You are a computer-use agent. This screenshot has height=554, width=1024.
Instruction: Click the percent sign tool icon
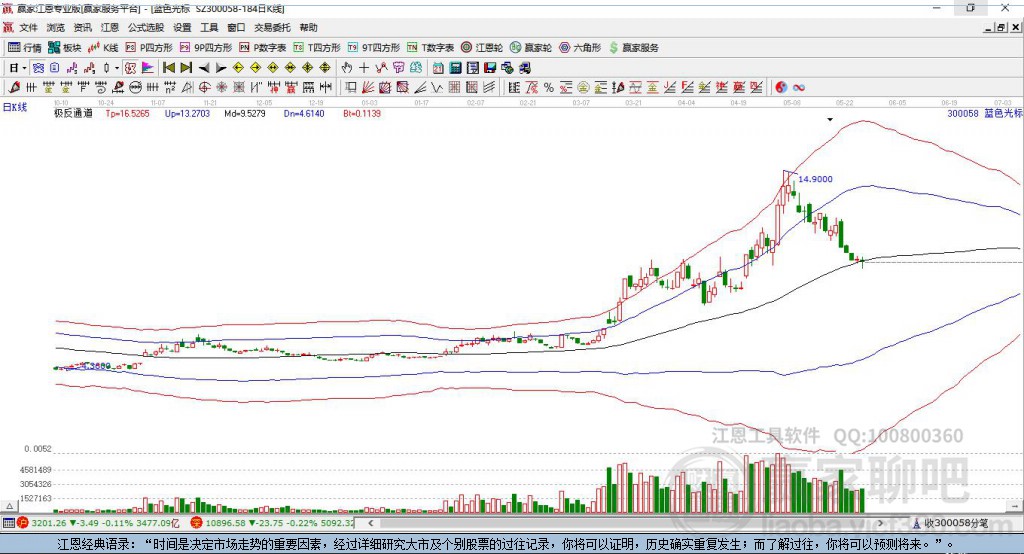549,87
